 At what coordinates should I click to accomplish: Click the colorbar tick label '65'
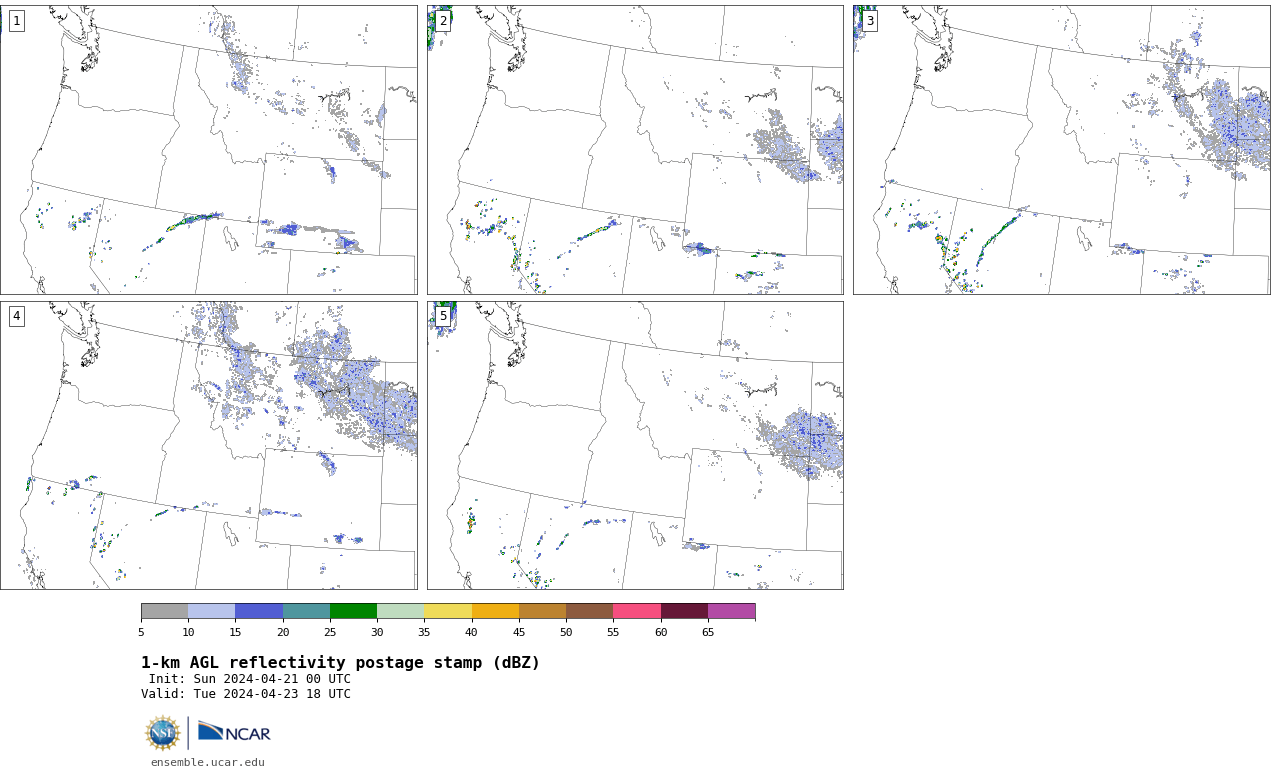tap(708, 632)
